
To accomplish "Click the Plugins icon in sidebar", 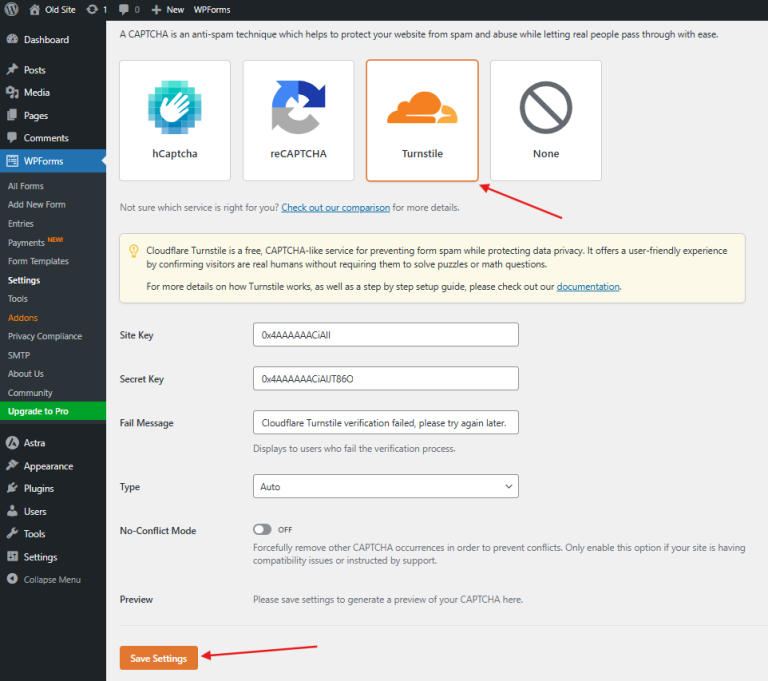I will (12, 488).
